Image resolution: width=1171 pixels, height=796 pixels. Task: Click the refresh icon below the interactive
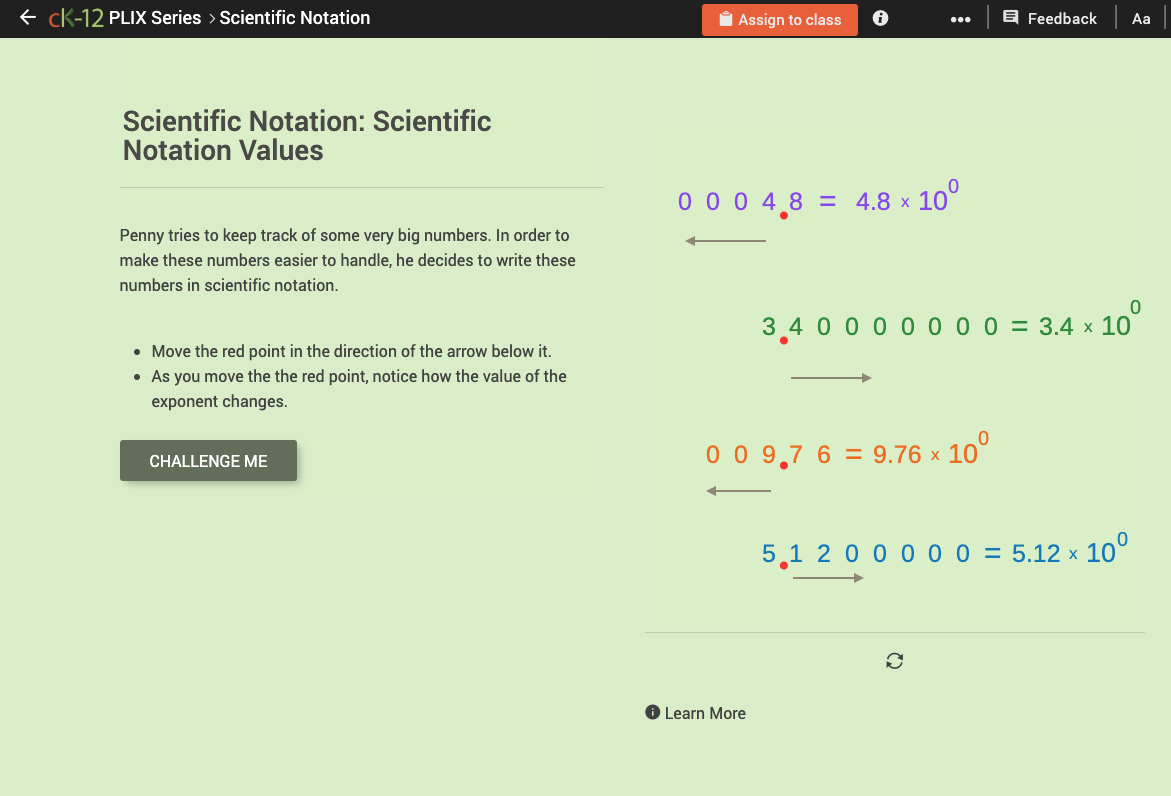point(894,660)
